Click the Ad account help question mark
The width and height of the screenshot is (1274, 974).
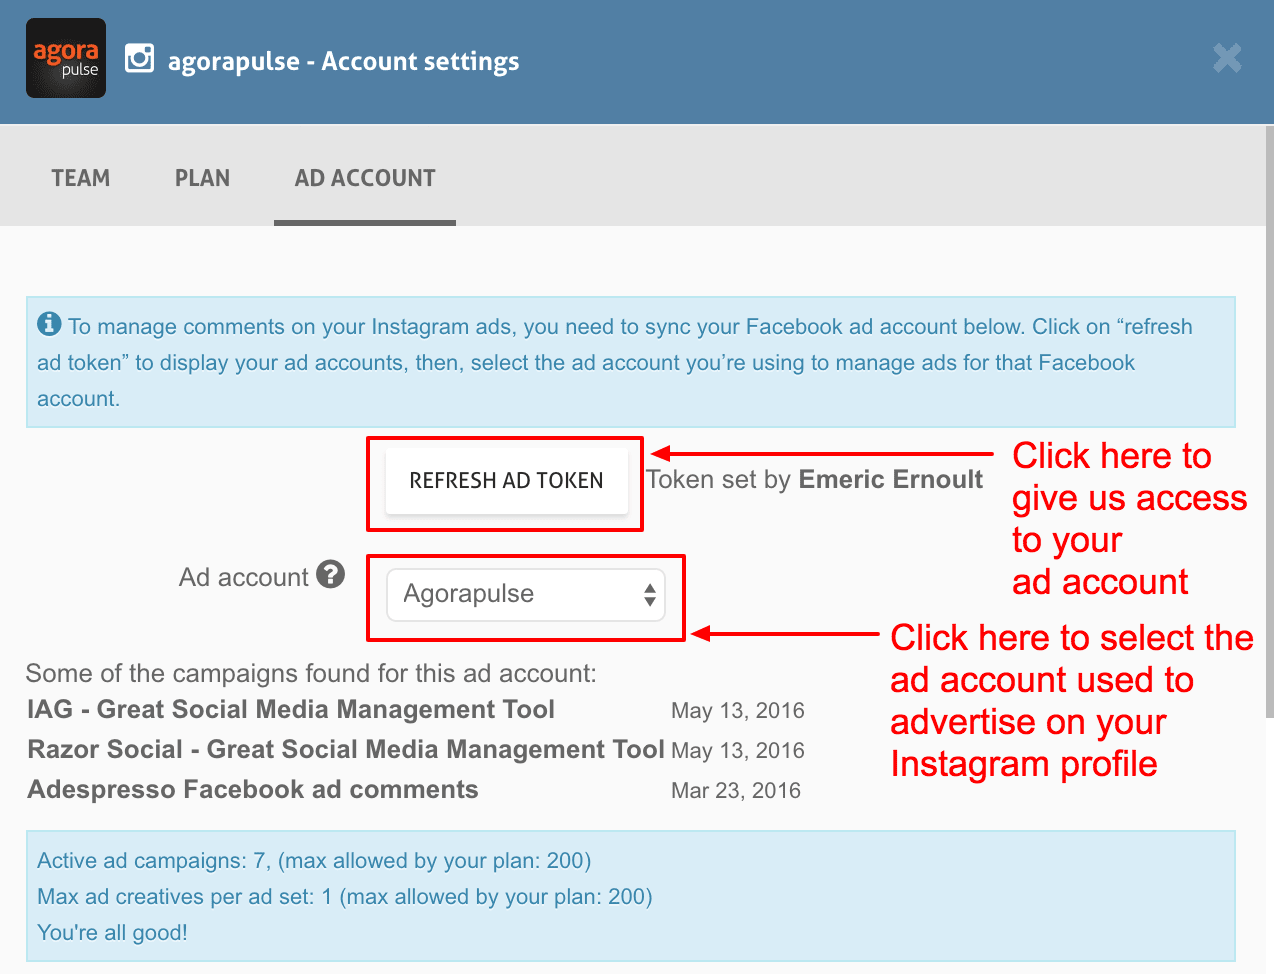[330, 574]
